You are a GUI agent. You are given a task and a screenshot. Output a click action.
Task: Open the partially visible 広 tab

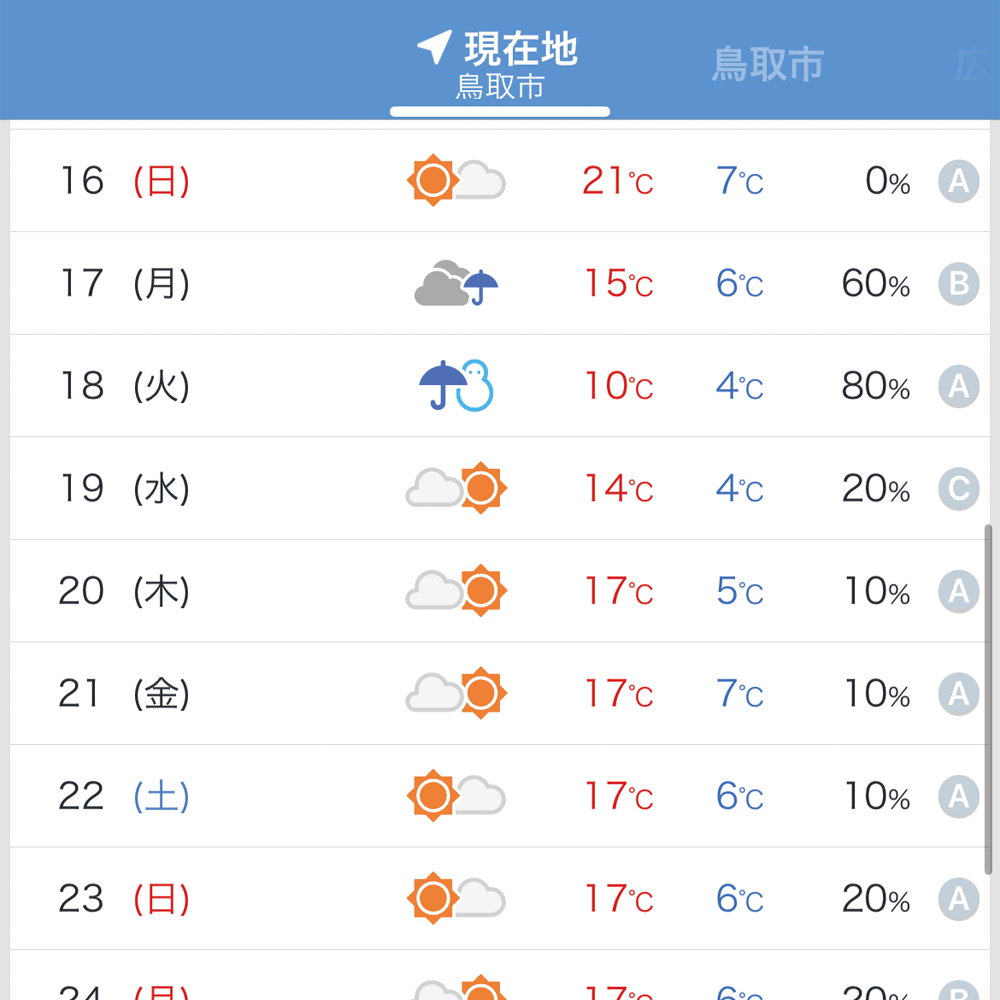[985, 63]
